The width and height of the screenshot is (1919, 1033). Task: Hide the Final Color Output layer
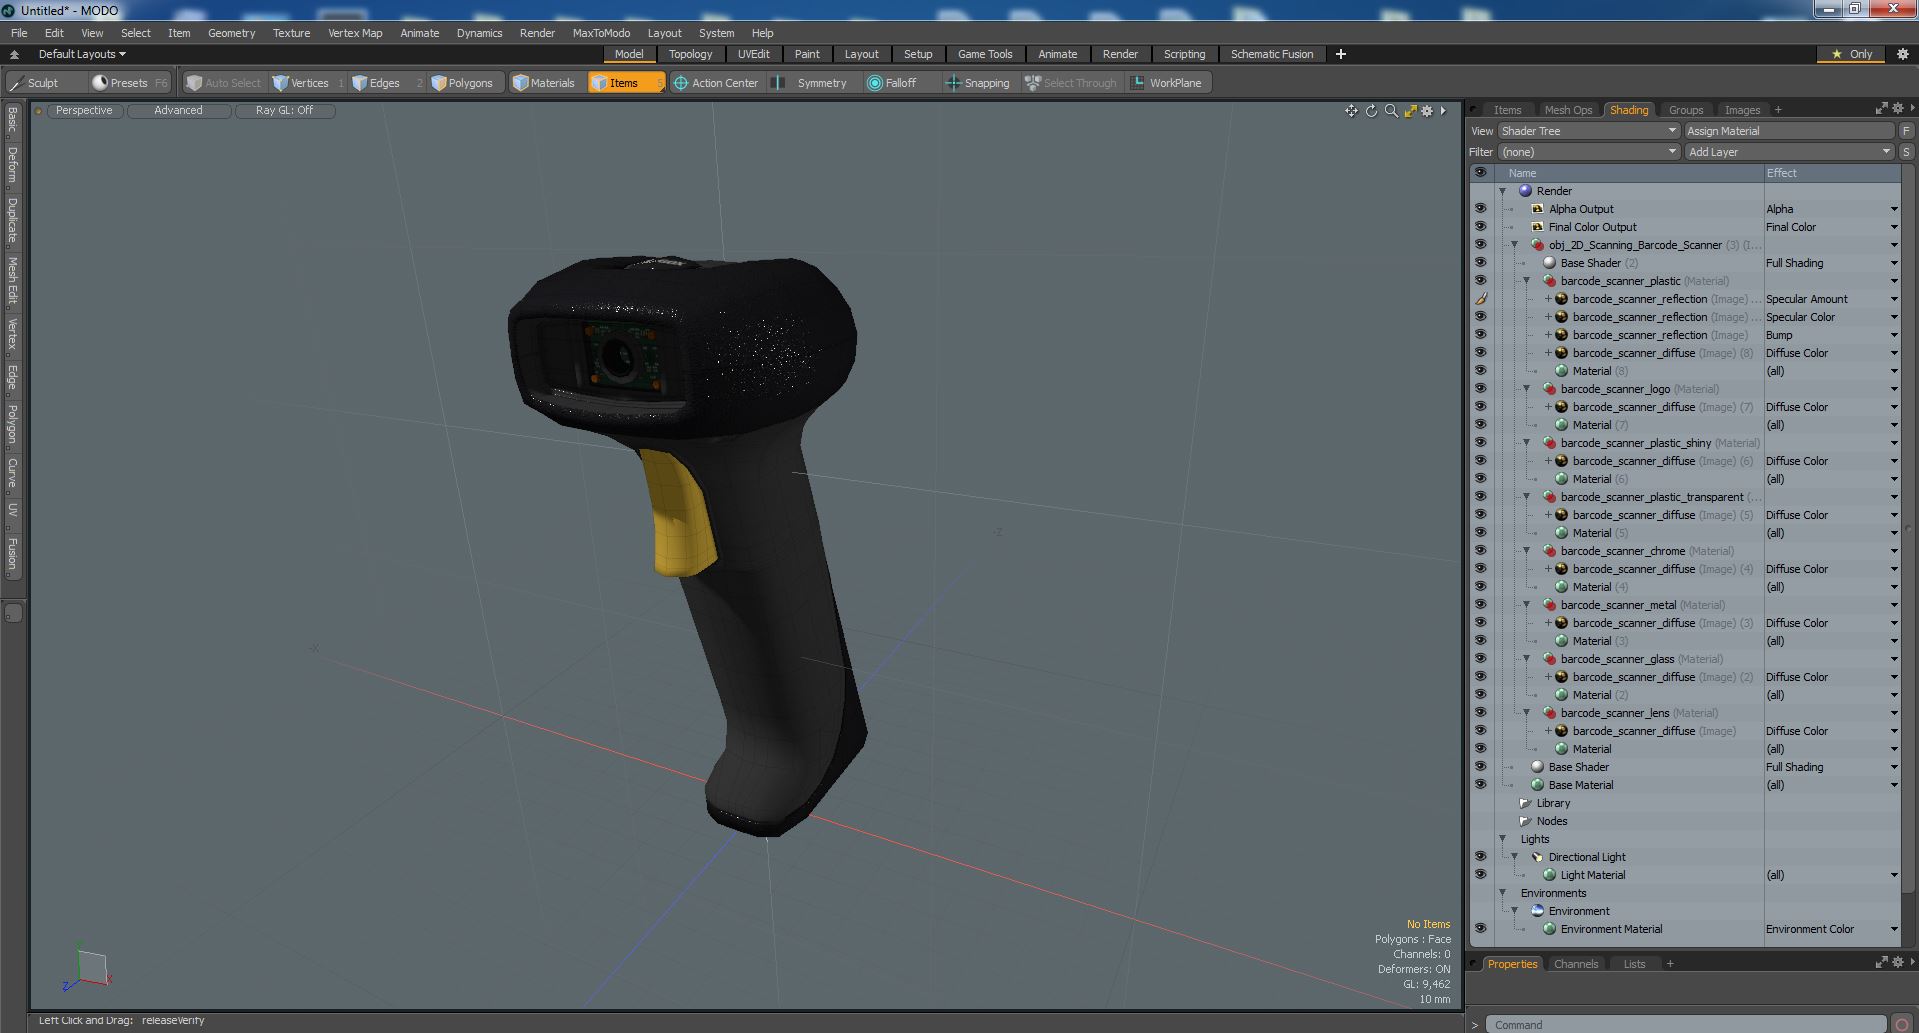click(1480, 227)
